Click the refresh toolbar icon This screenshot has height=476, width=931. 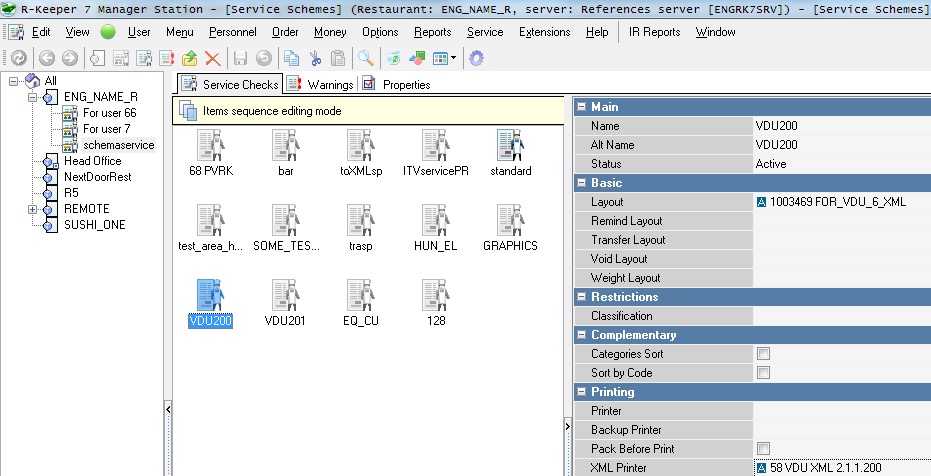(x=18, y=58)
